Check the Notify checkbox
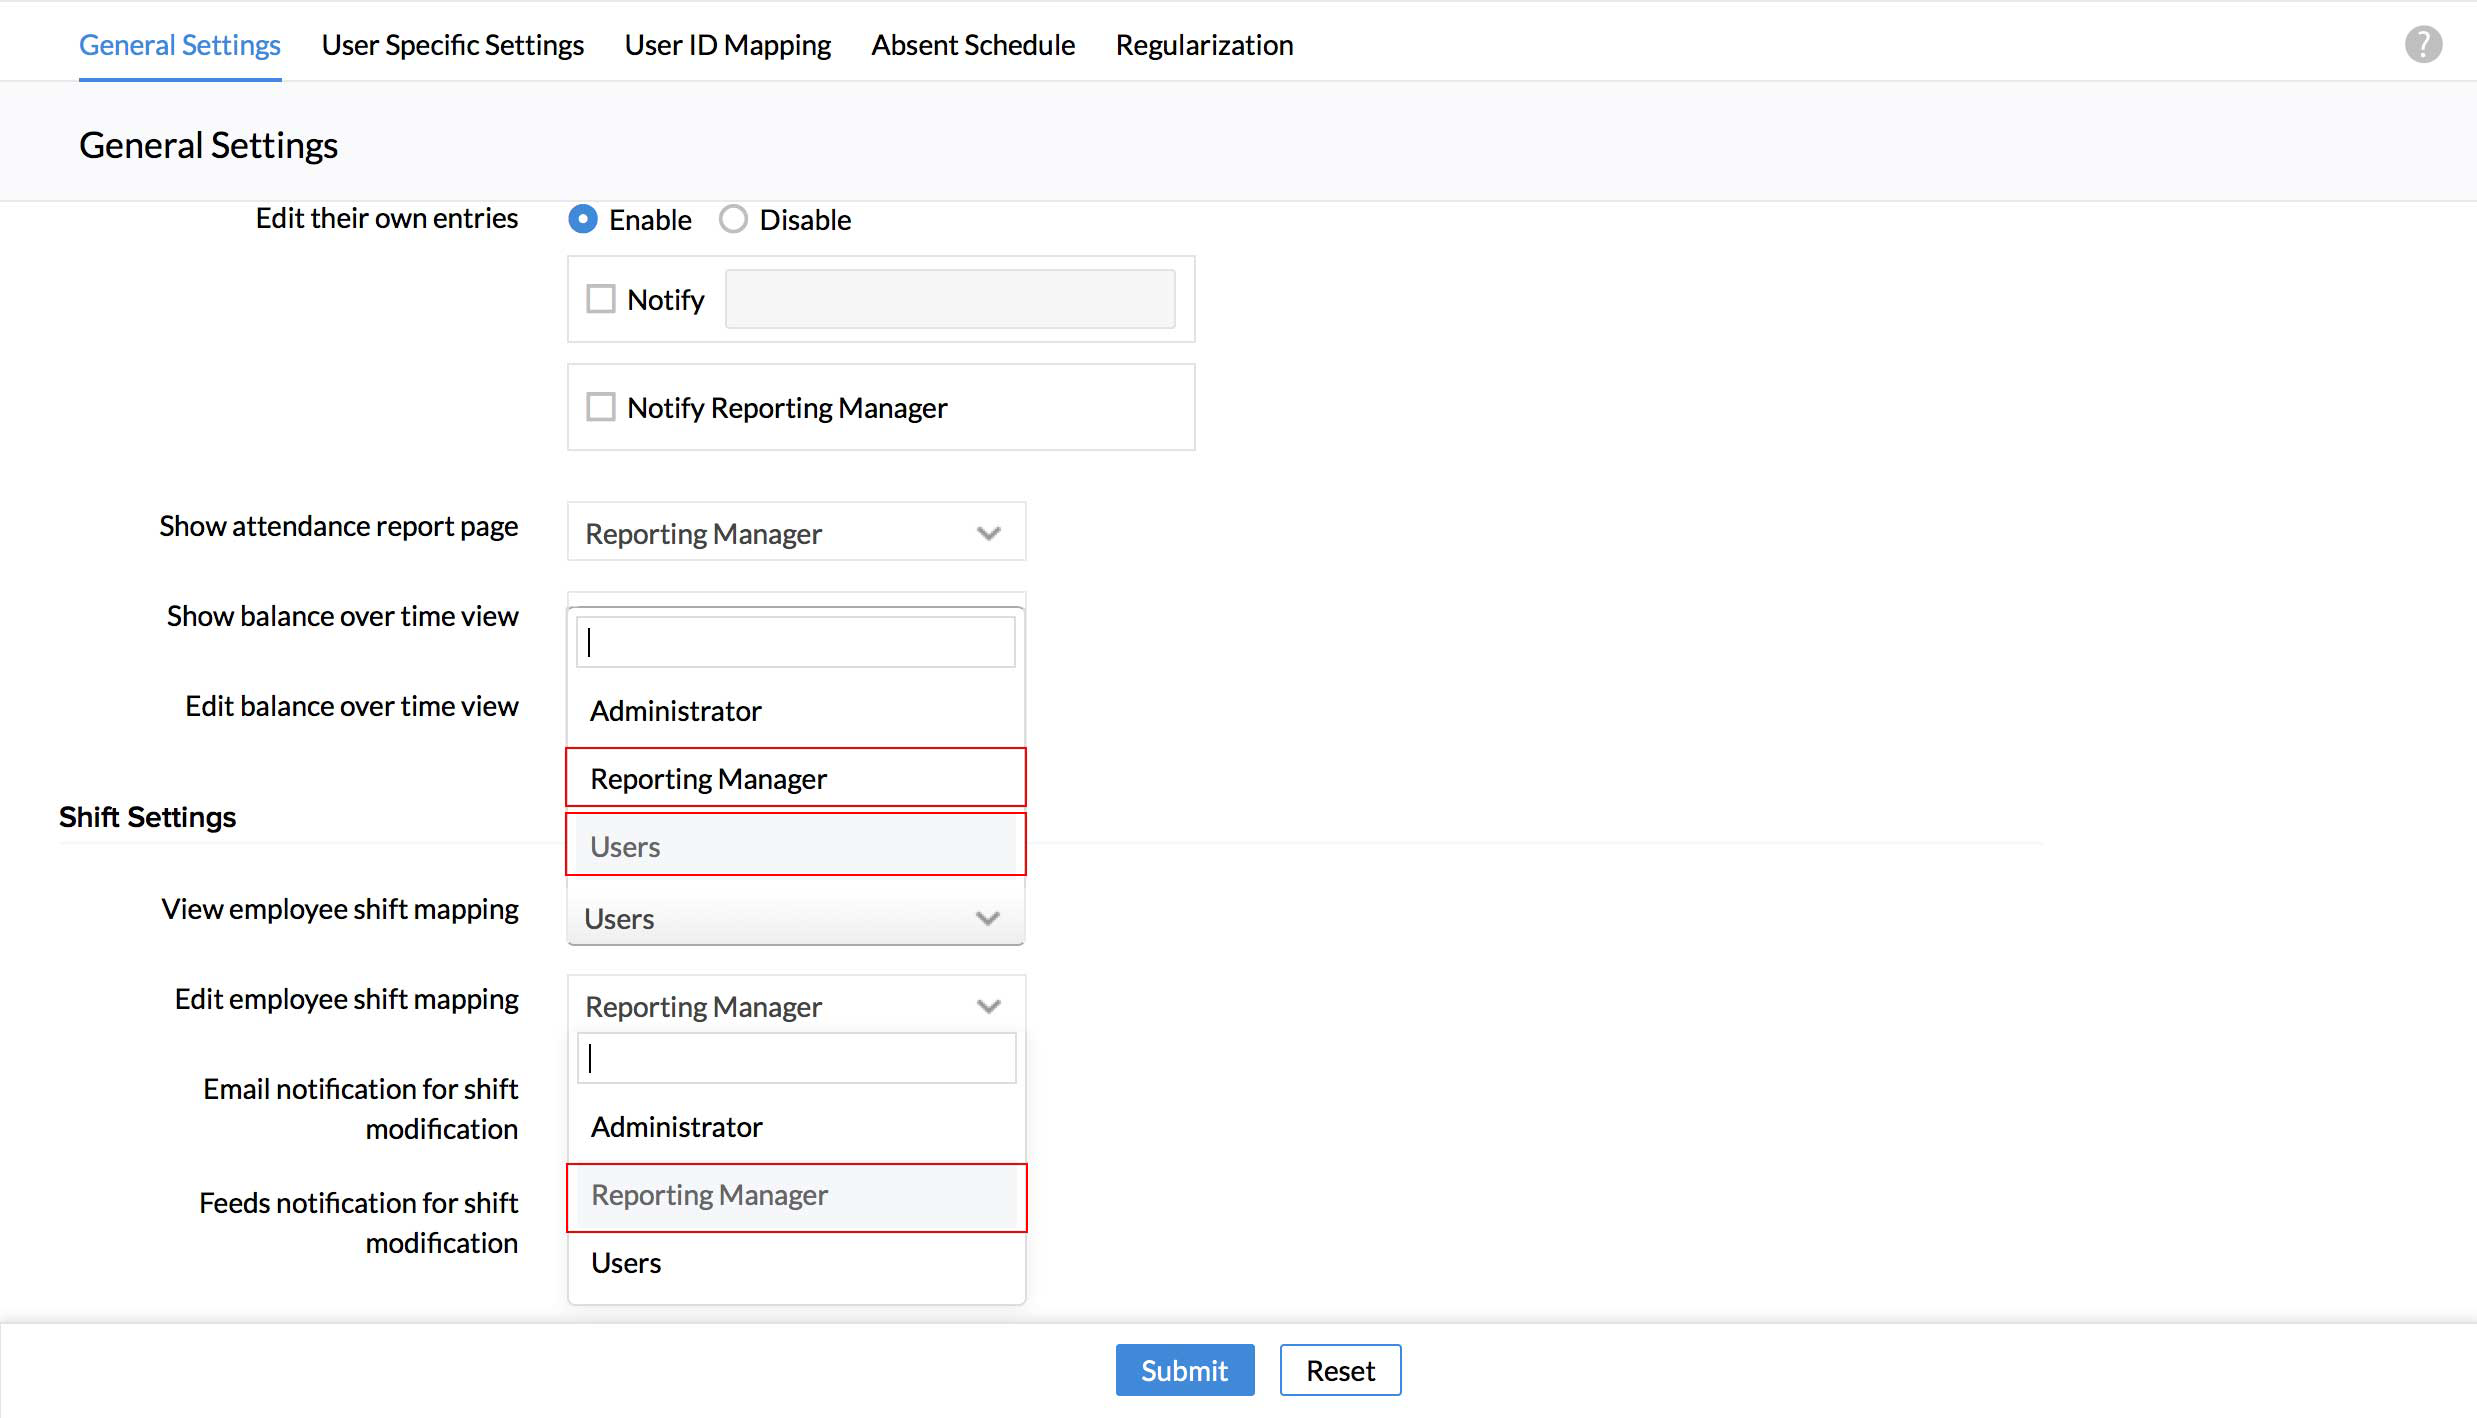 coord(600,299)
